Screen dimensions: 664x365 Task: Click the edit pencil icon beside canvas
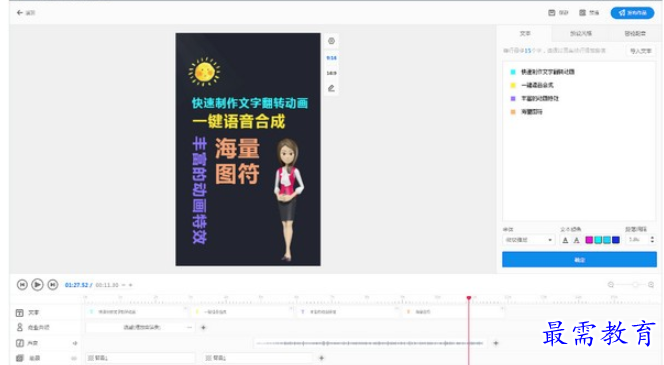tap(331, 88)
